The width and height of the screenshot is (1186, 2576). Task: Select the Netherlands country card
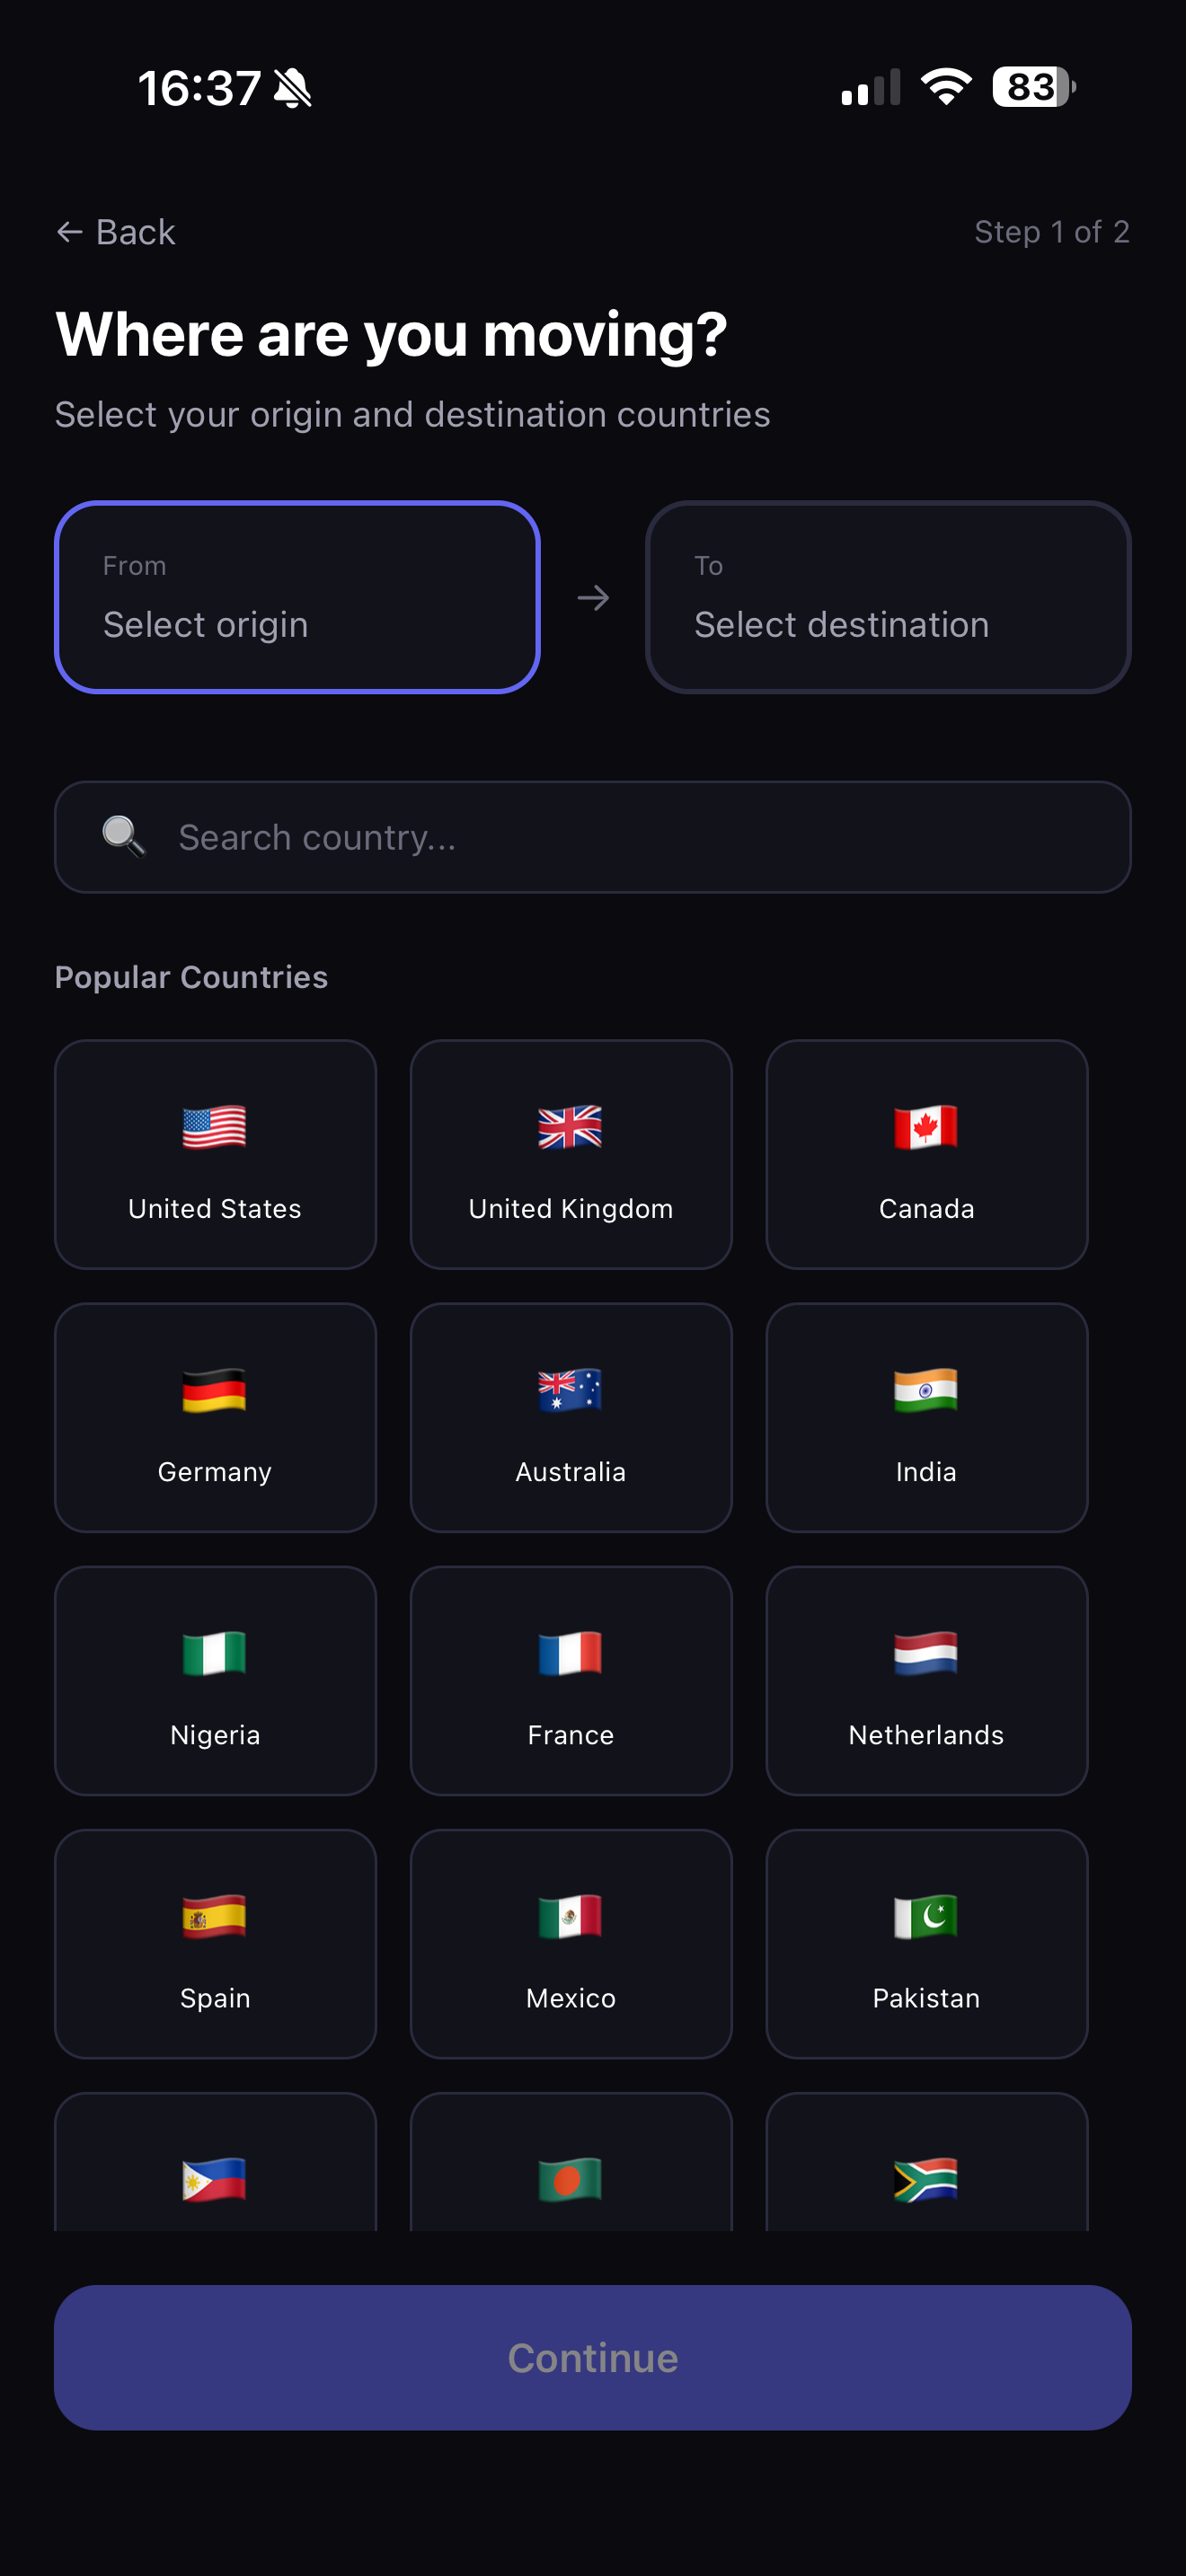(926, 1680)
